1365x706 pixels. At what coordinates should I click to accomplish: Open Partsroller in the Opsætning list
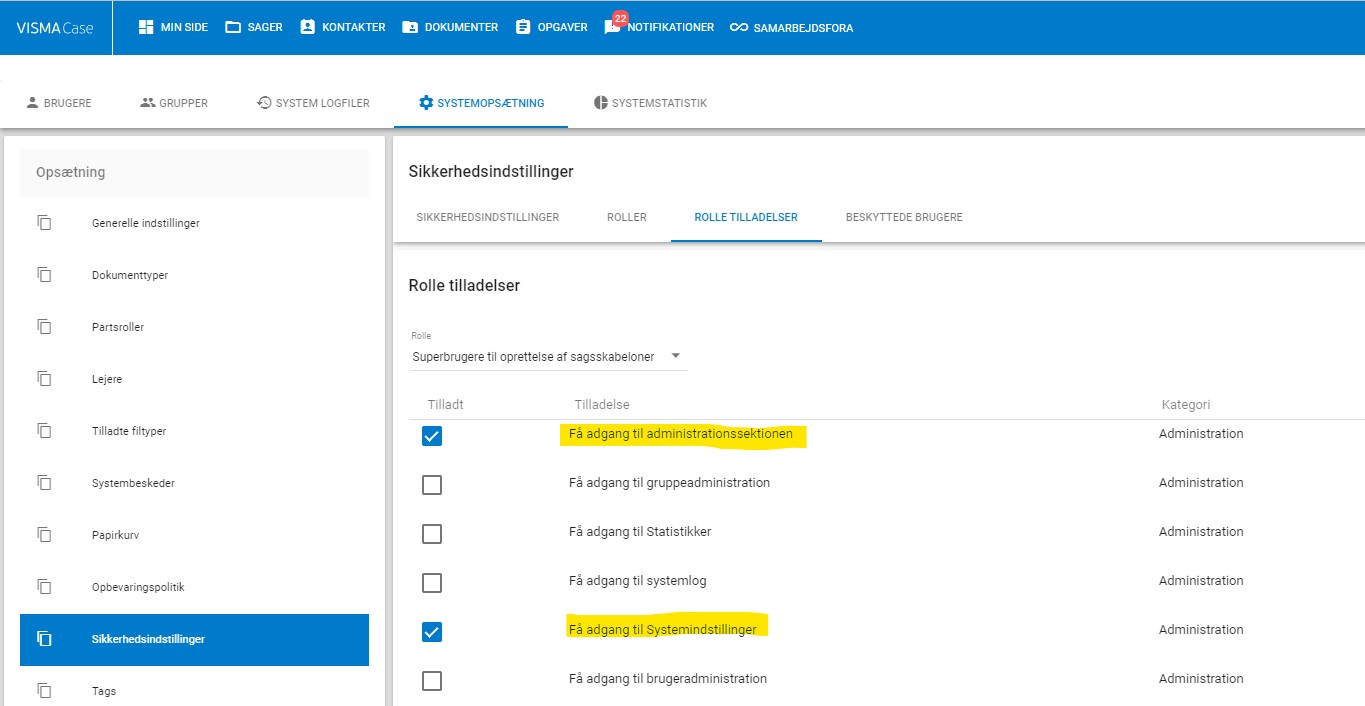coord(194,327)
